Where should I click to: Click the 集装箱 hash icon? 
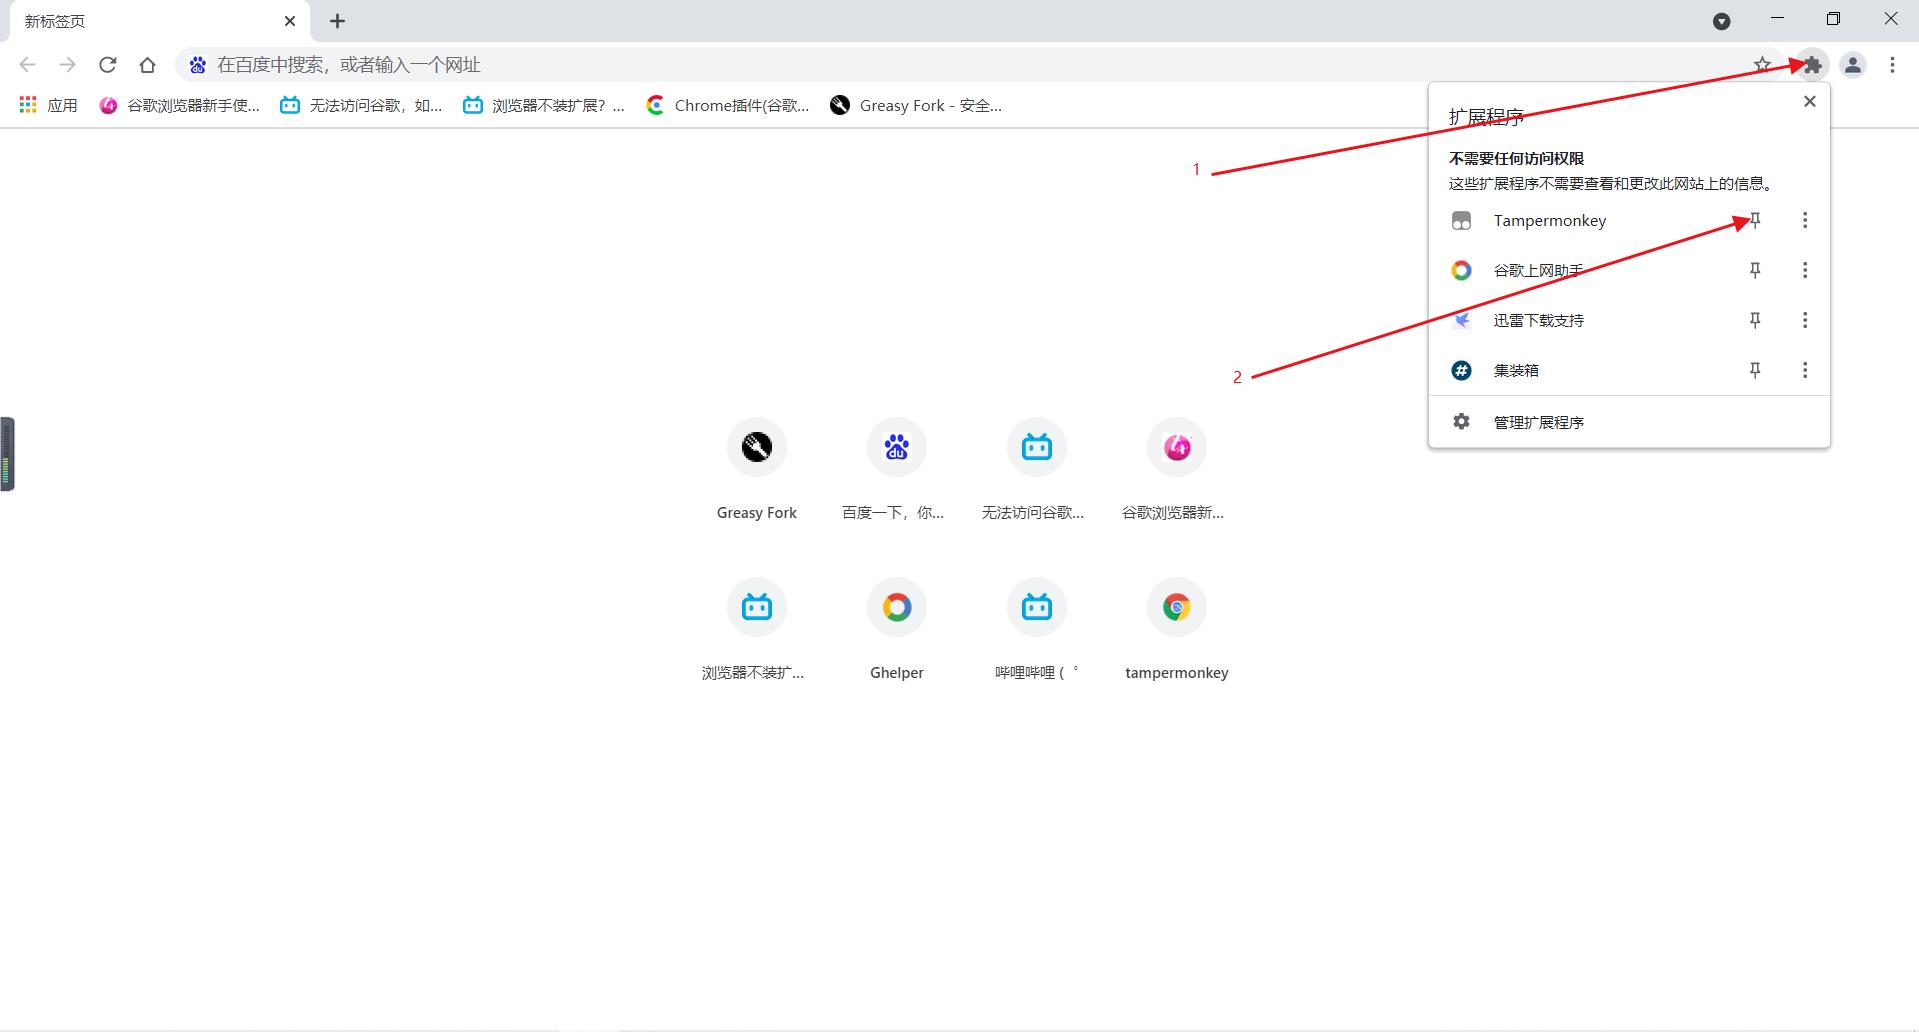tap(1461, 370)
